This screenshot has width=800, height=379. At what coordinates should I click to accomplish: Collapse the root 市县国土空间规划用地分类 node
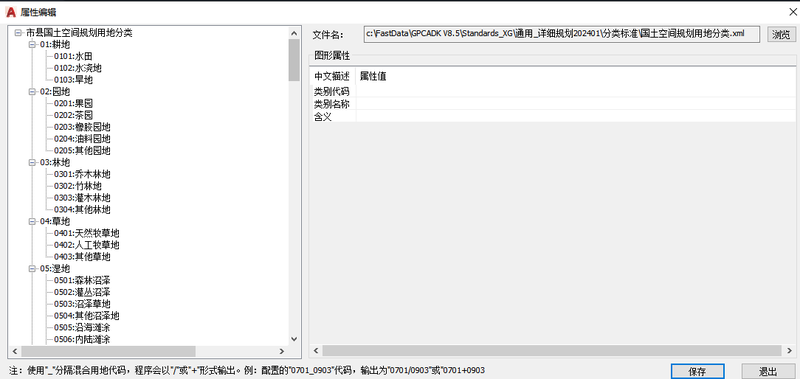click(18, 33)
